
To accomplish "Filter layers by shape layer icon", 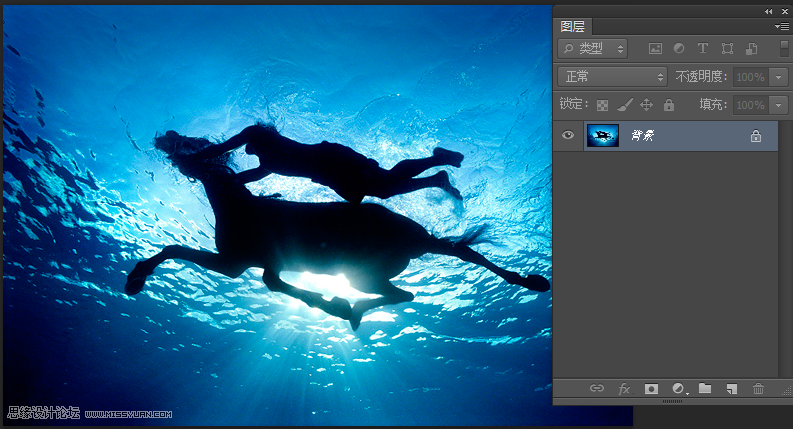I will 727,48.
